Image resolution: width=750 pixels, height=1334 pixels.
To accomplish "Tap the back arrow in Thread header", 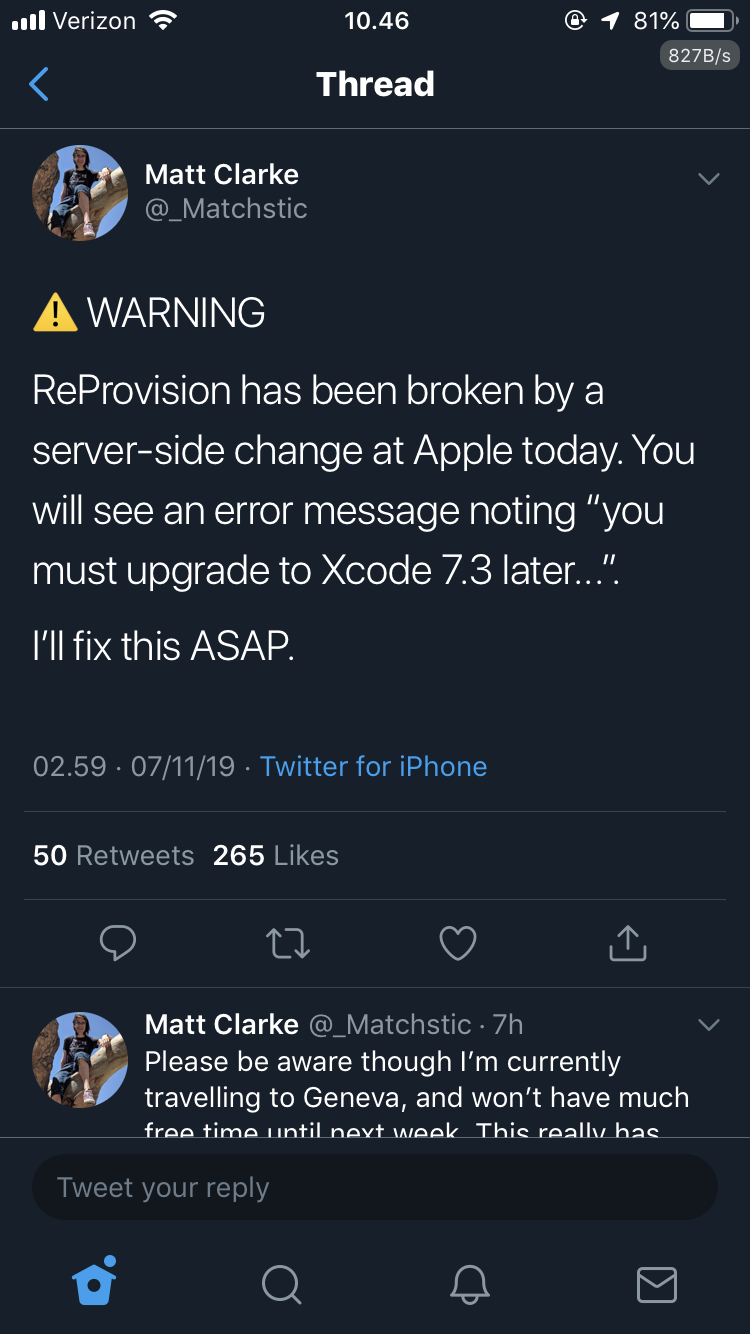I will [x=39, y=85].
